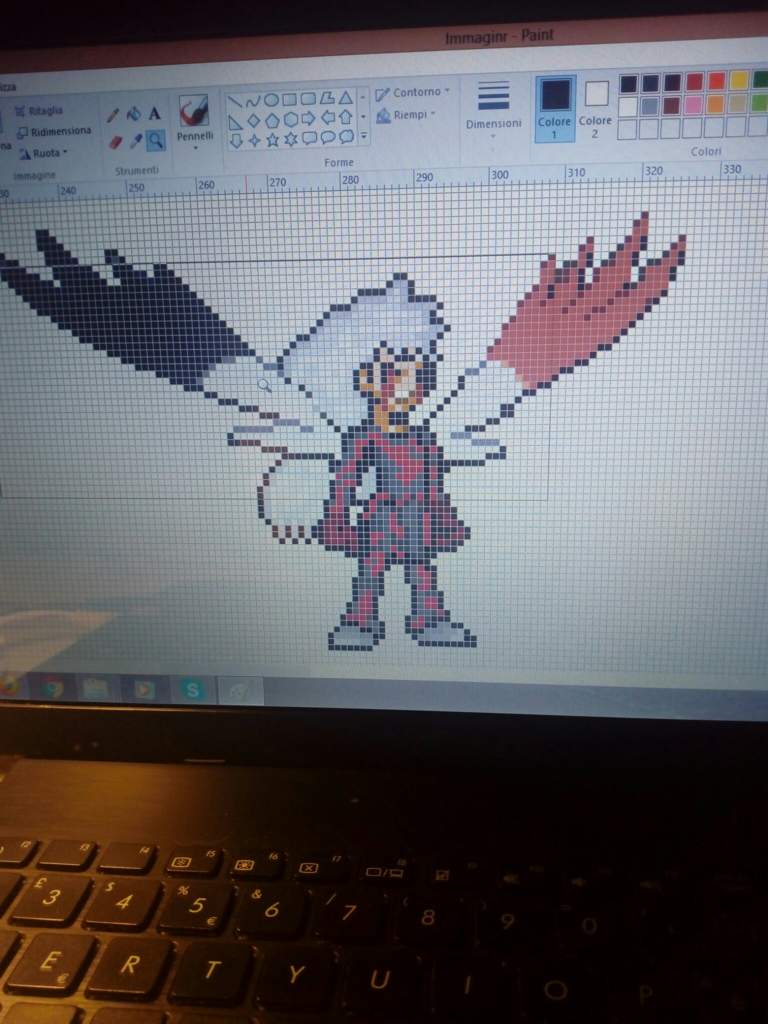Click the Paint taskbar button
This screenshot has height=1024, width=768.
click(x=240, y=691)
